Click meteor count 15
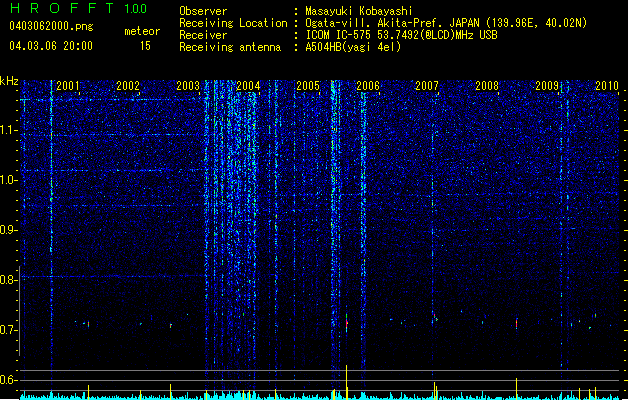 (x=145, y=45)
